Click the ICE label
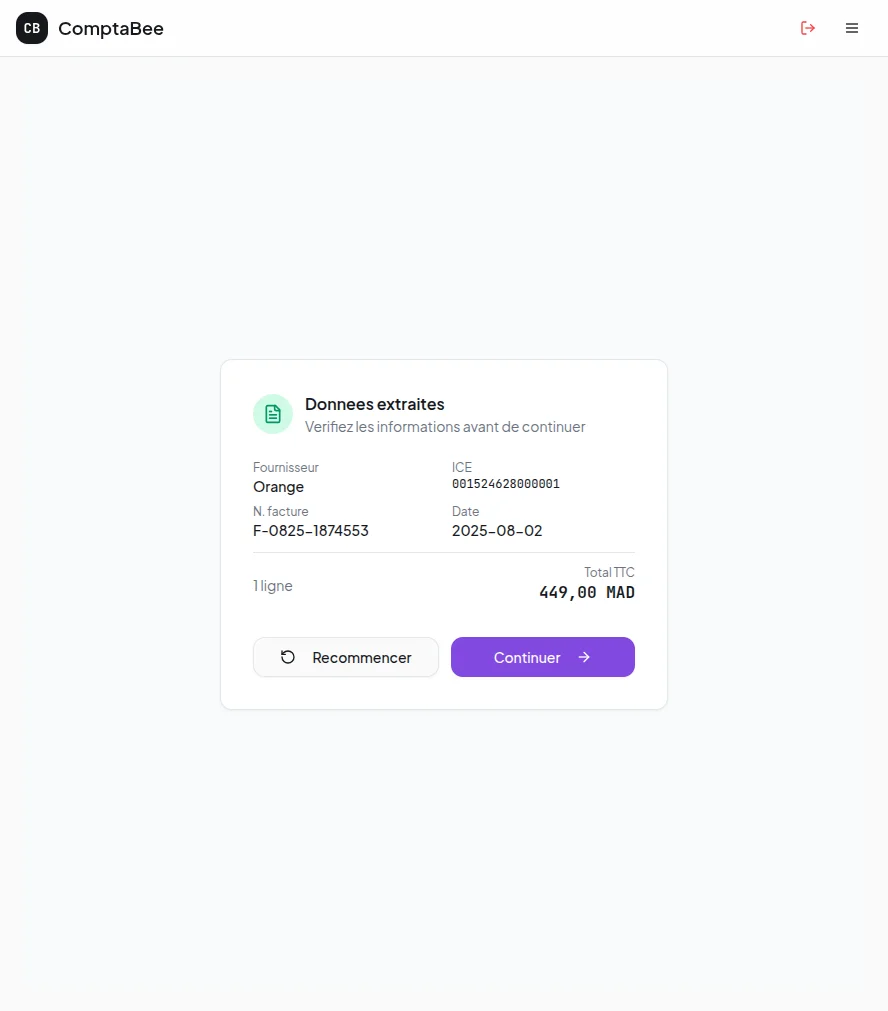The image size is (888, 1011). tap(462, 467)
